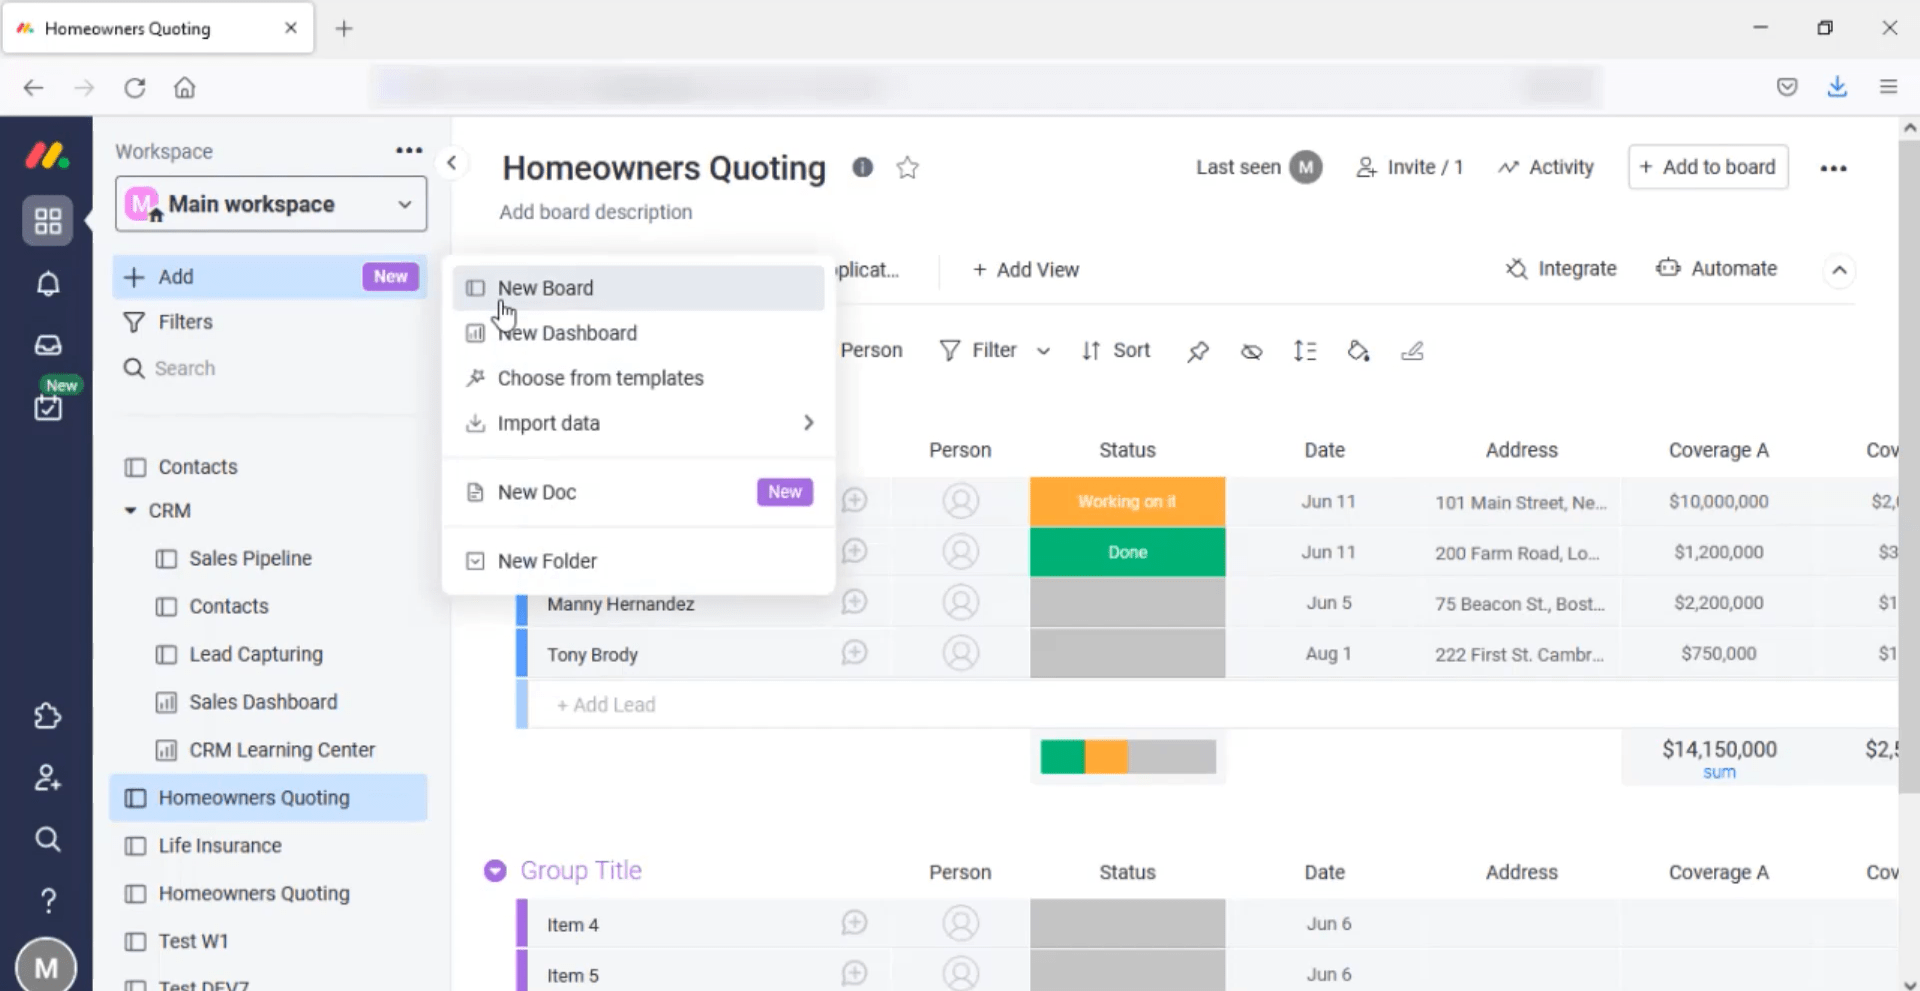
Task: Open browser downloads icon
Action: (1837, 87)
